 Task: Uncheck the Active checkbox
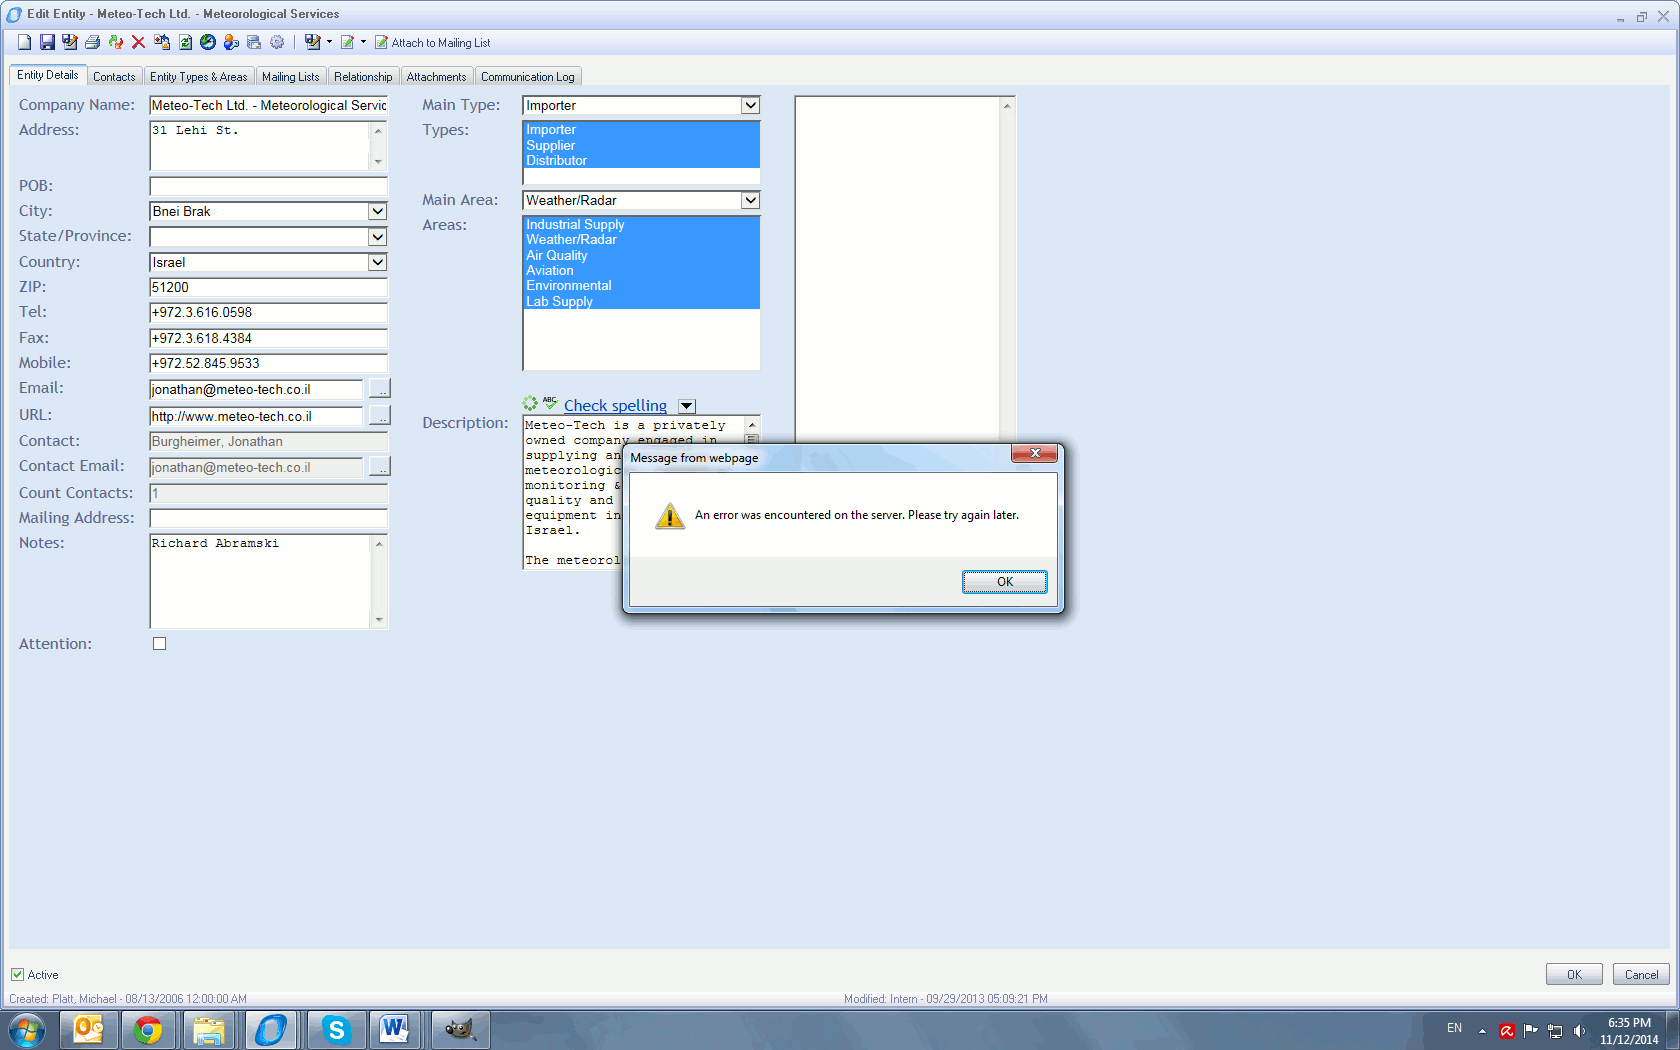pyautogui.click(x=17, y=974)
